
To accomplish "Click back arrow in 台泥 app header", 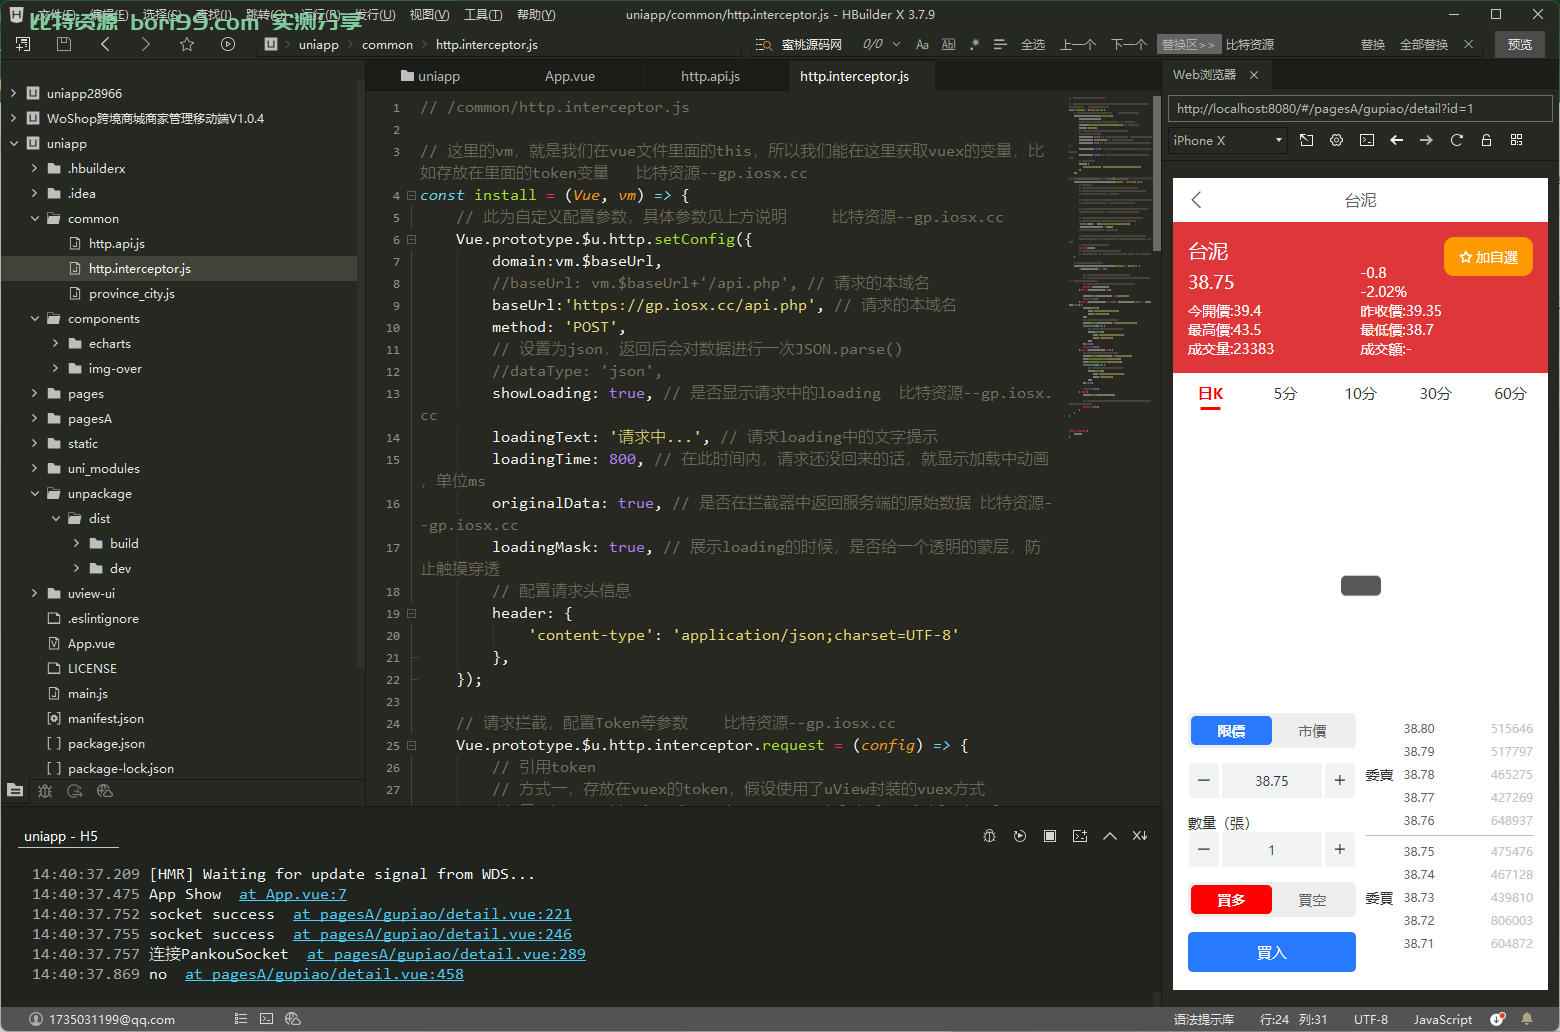I will (x=1196, y=200).
